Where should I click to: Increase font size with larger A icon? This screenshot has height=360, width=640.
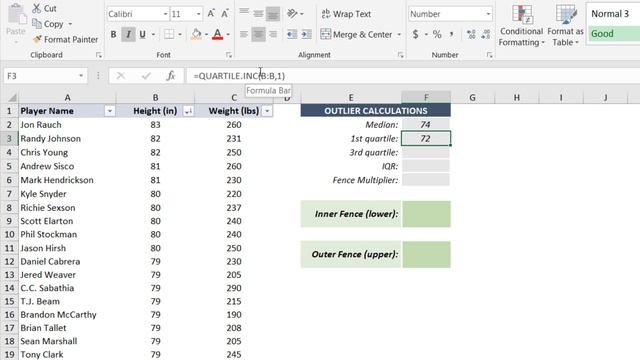click(x=211, y=13)
